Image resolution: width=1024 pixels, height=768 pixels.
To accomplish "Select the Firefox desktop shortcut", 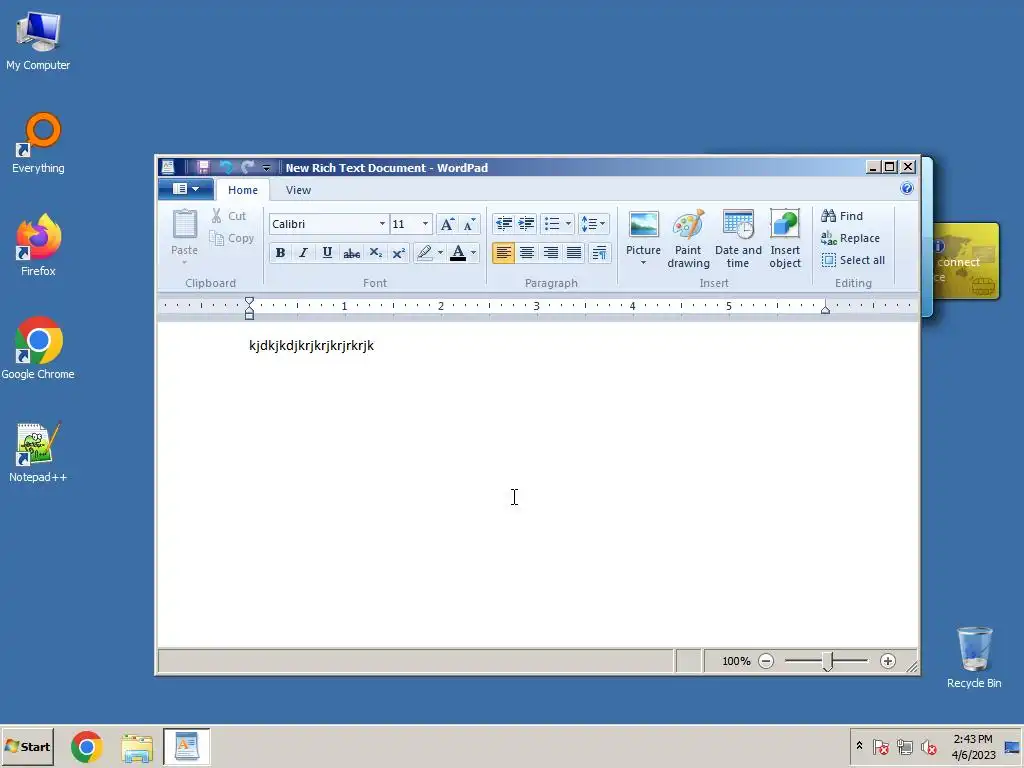I will (38, 246).
